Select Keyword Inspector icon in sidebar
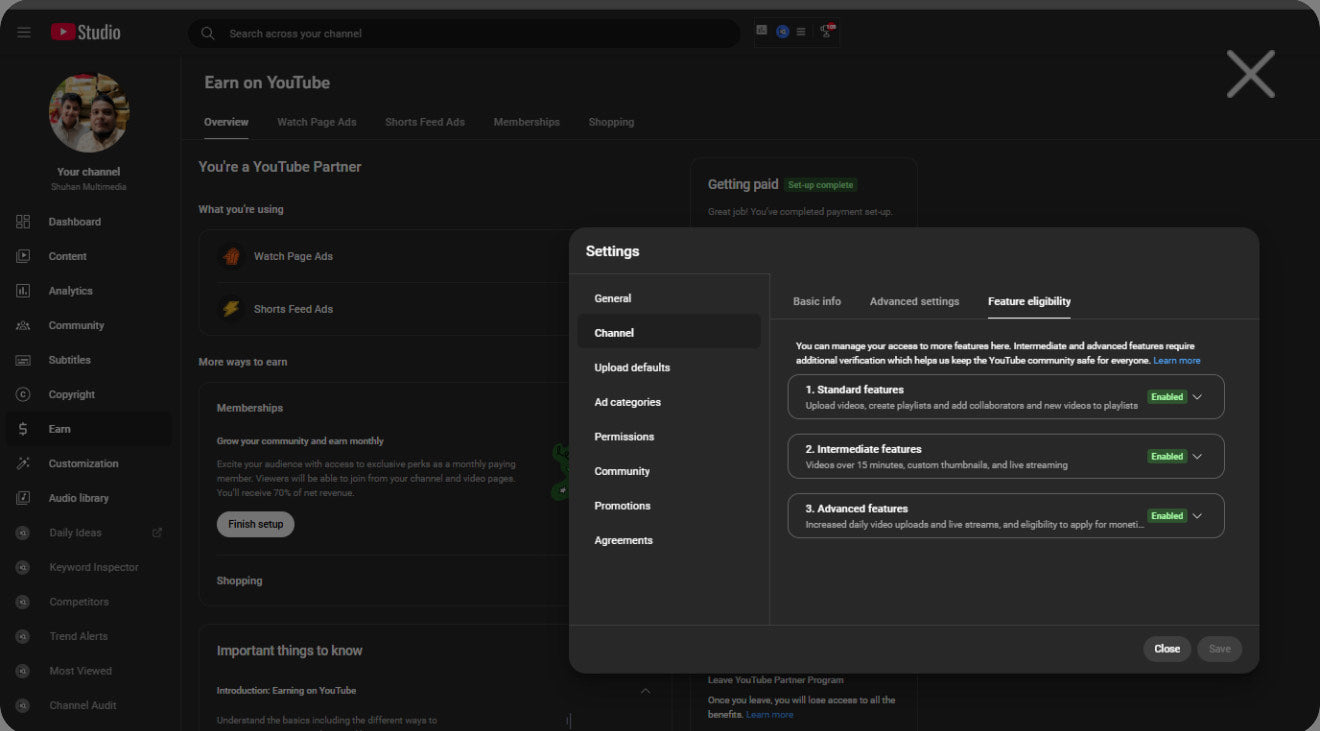The image size is (1320, 731). coord(23,567)
